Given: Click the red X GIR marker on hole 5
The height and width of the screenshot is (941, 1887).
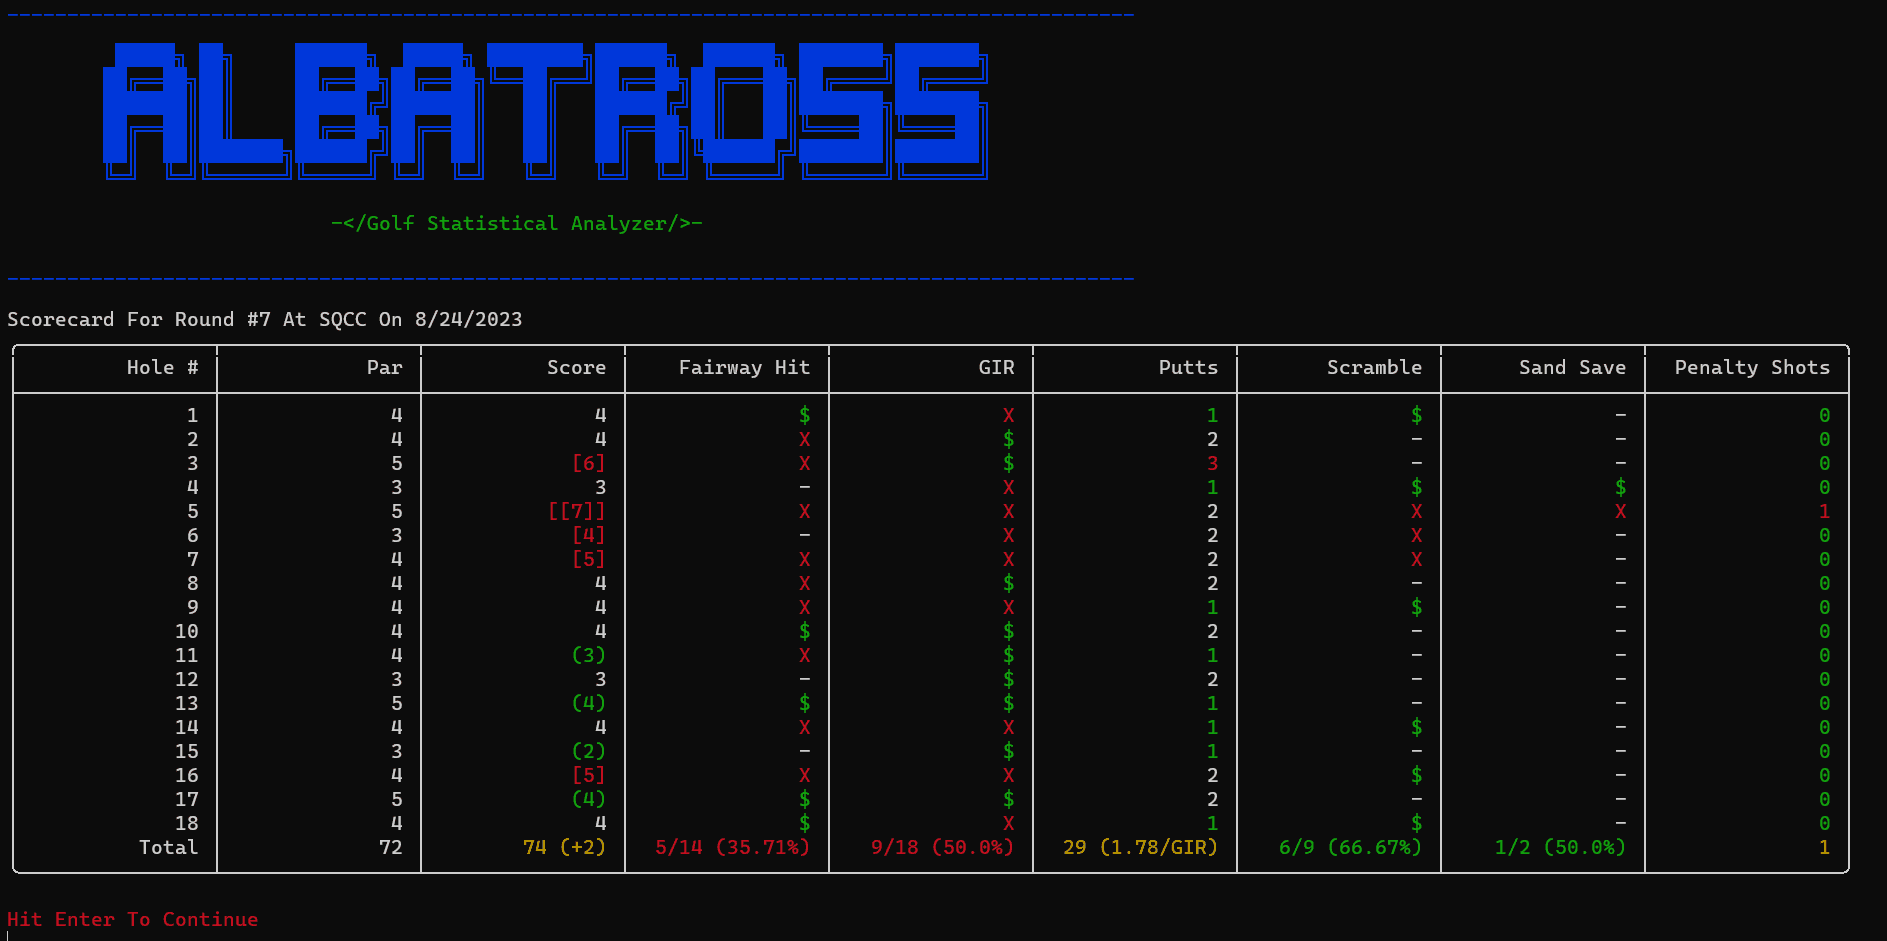Looking at the screenshot, I should tap(1008, 511).
